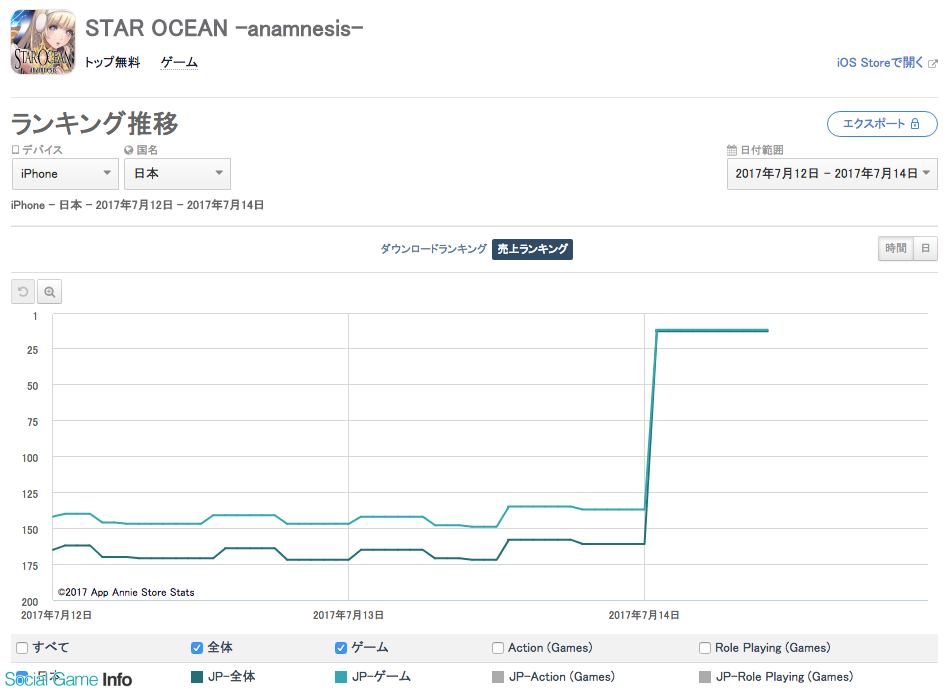This screenshot has width=947, height=692.
Task: Click the STAR OCEAN -anamnesis- title
Action: [224, 28]
